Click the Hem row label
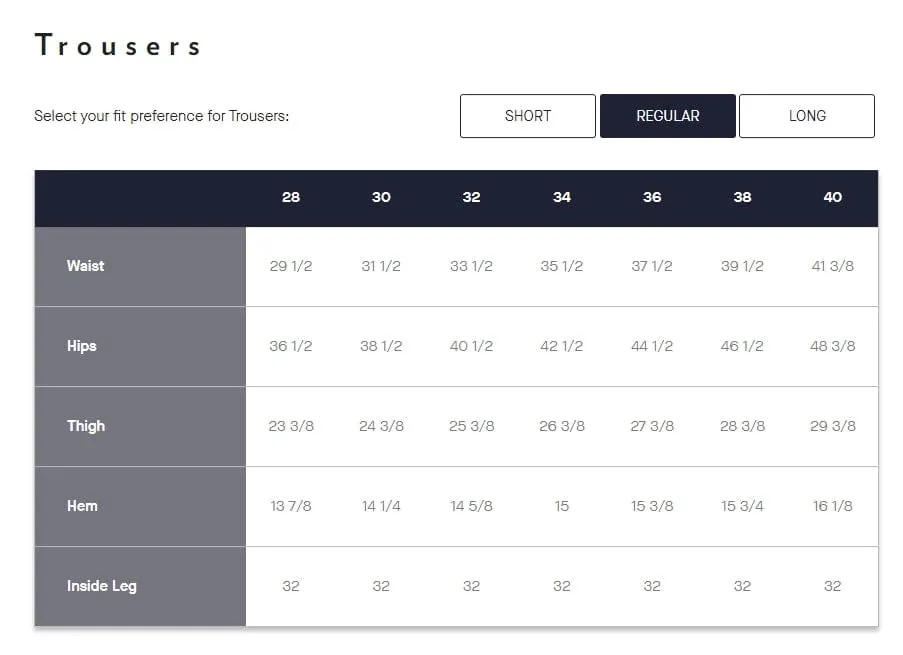Image resolution: width=903 pixels, height=655 pixels. pos(82,506)
